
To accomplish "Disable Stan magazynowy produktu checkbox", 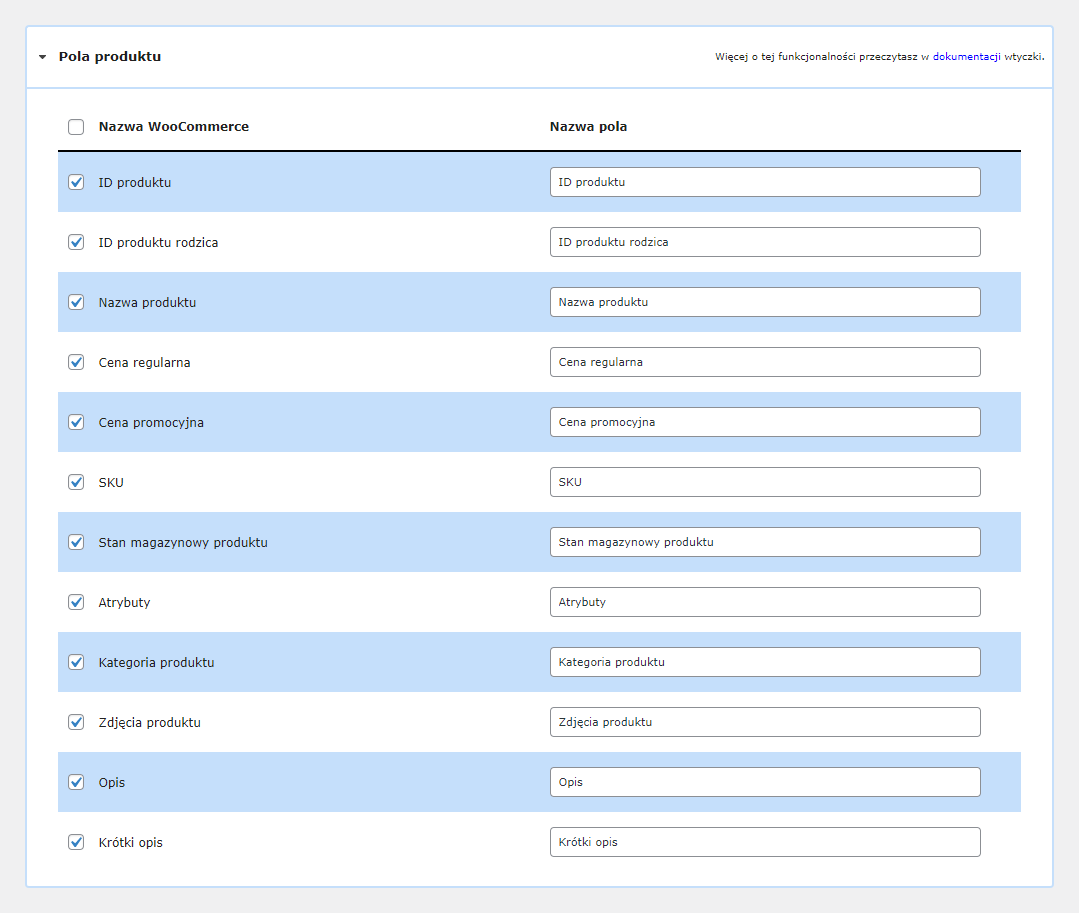I will (76, 542).
